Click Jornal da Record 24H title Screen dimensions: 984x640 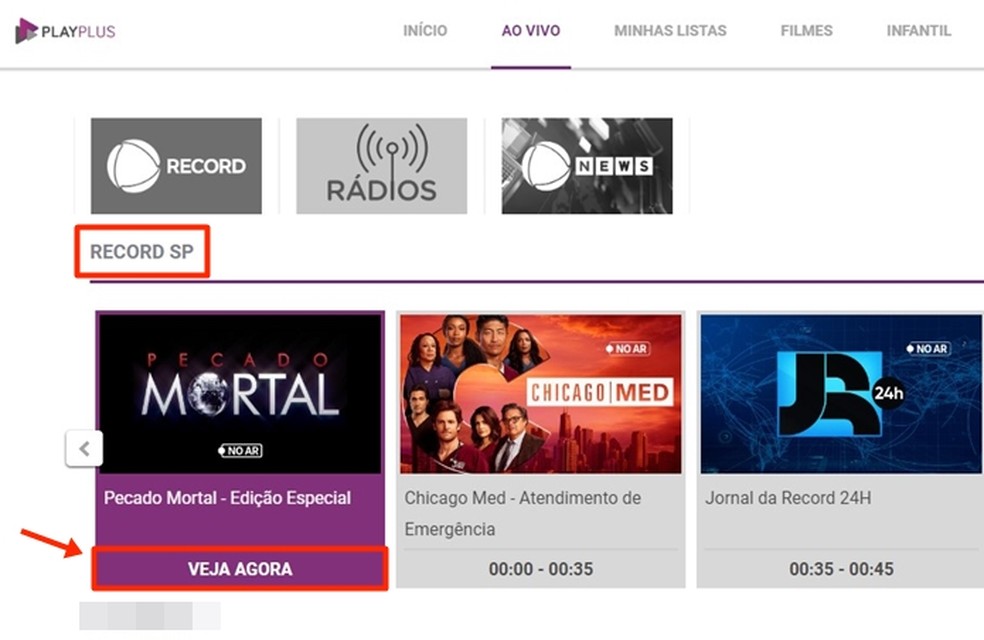click(x=788, y=498)
